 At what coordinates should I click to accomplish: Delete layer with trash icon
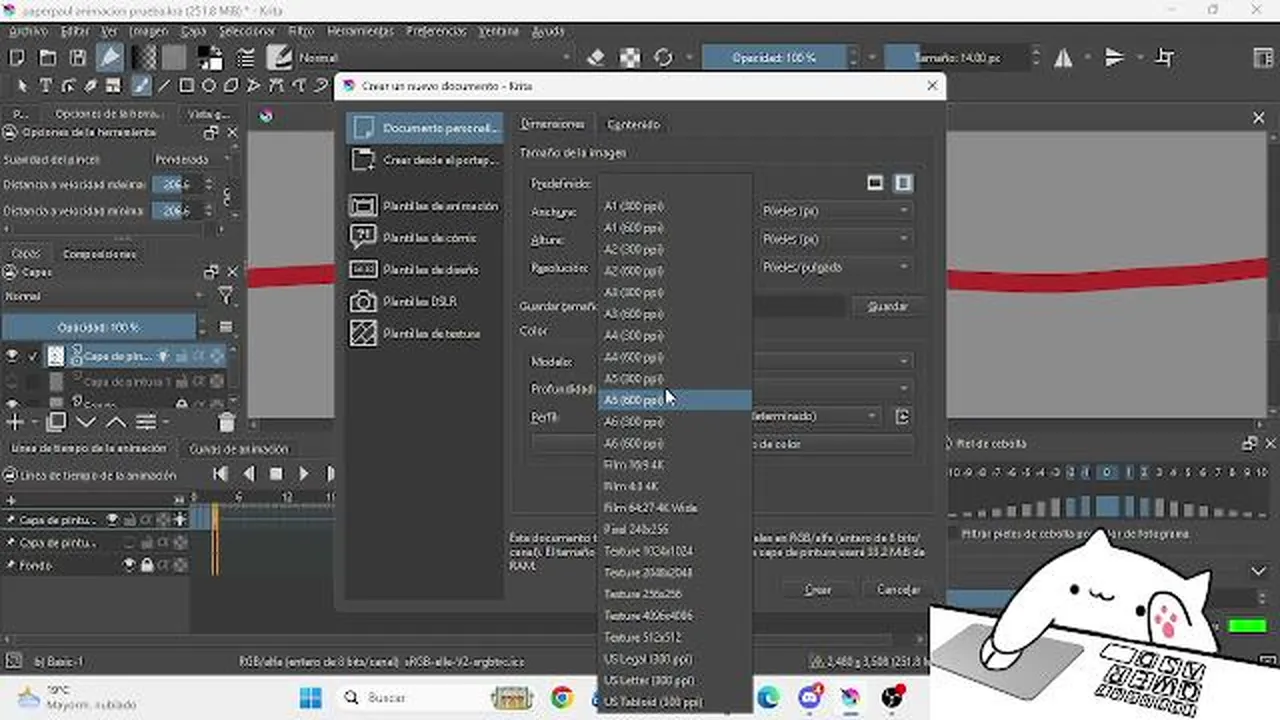coord(226,422)
